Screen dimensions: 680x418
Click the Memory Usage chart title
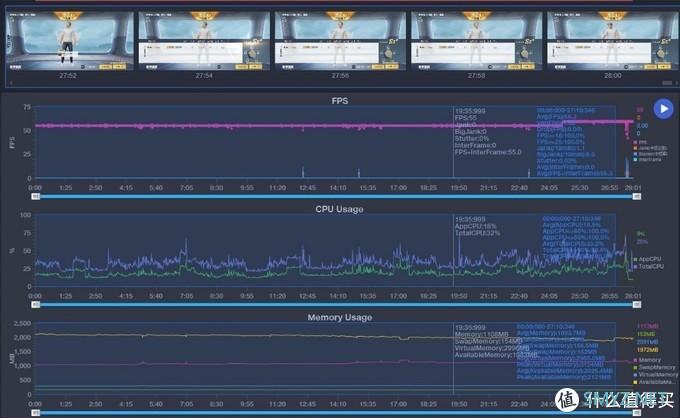point(340,317)
